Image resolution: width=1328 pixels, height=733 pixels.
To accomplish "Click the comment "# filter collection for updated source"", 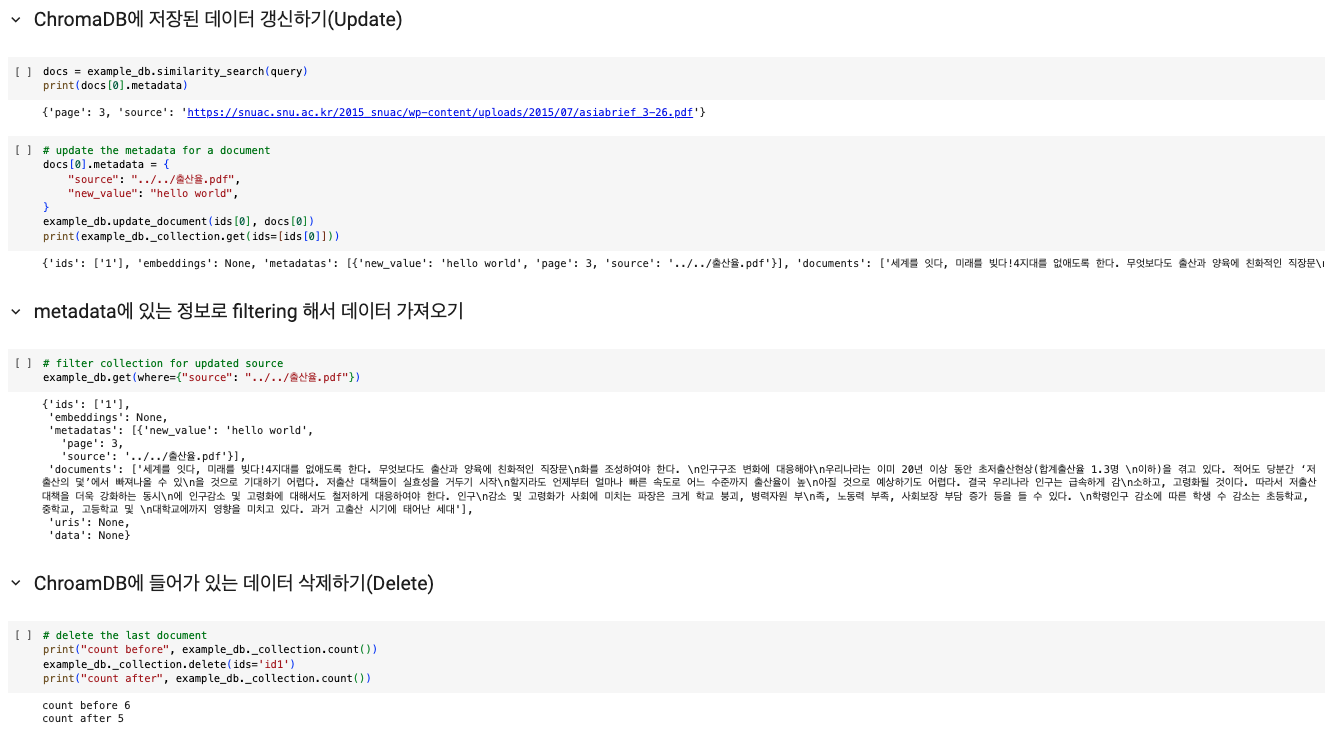I will coord(162,364).
